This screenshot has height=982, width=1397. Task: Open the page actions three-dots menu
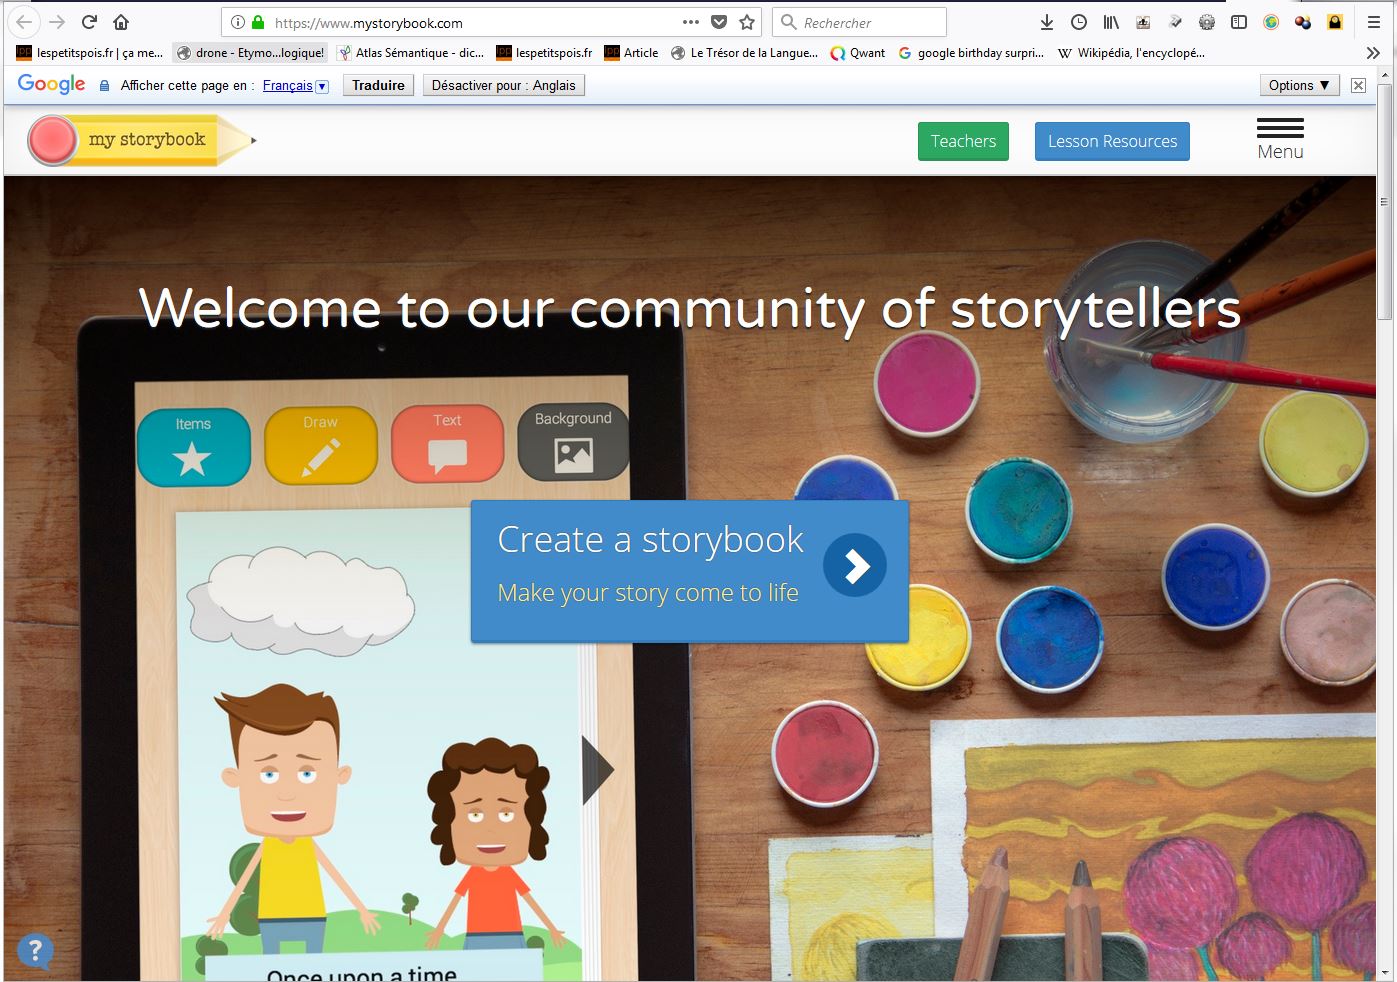coord(691,22)
